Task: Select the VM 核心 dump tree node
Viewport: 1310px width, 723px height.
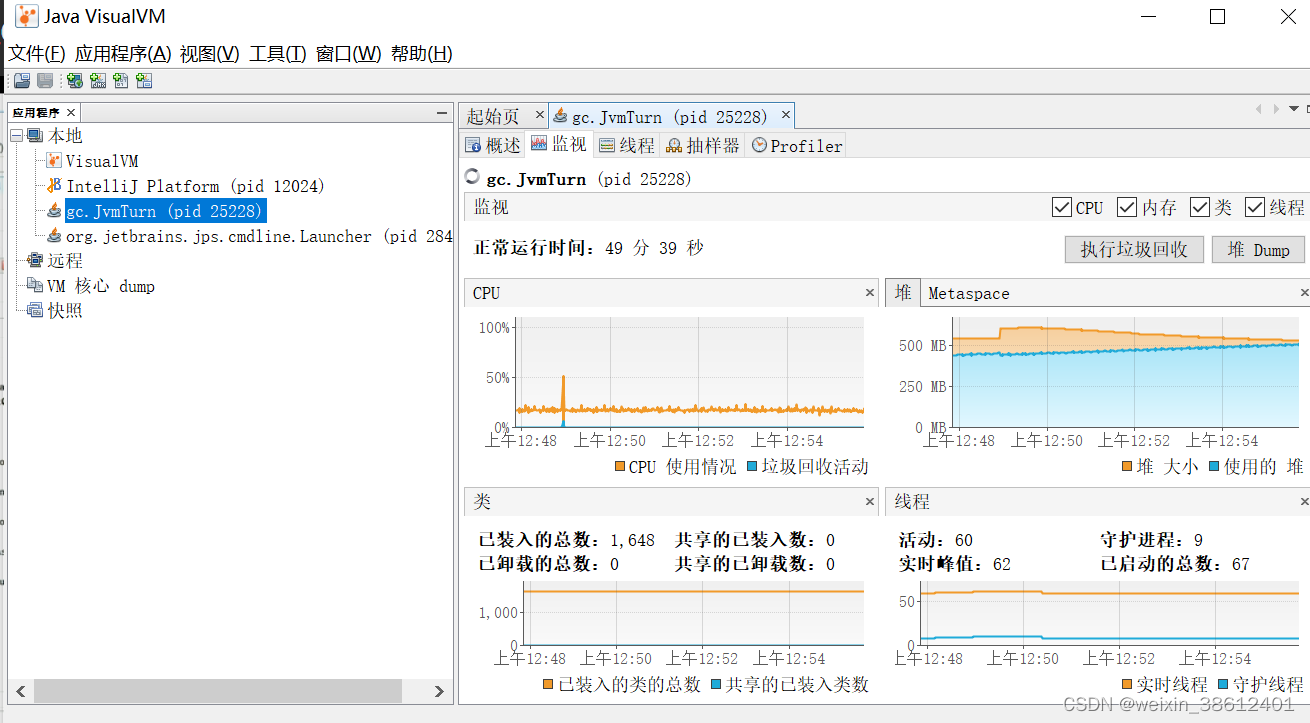Action: click(x=101, y=286)
